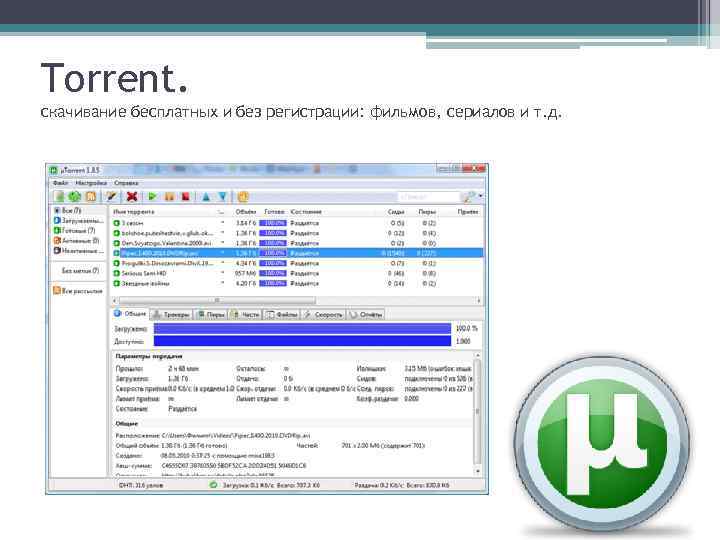Click progress bar of Звездные войны row
Screen dimensions: 720x540
pos(273,284)
